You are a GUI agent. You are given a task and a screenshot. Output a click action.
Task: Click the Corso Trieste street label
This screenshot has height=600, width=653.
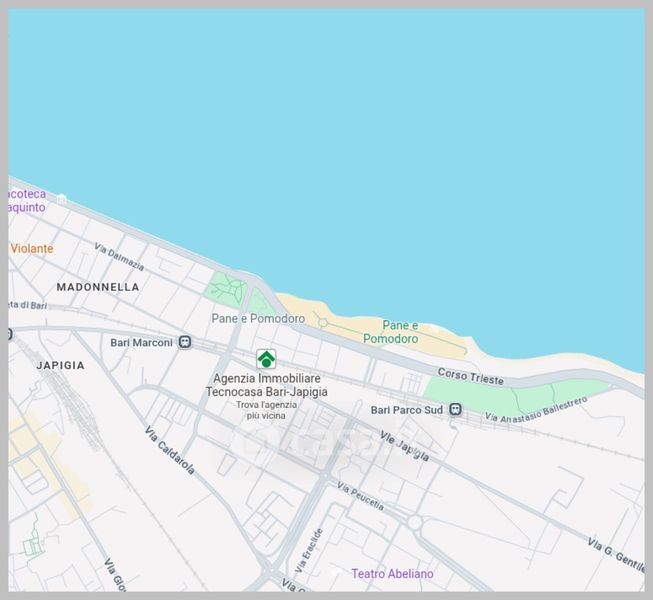472,375
